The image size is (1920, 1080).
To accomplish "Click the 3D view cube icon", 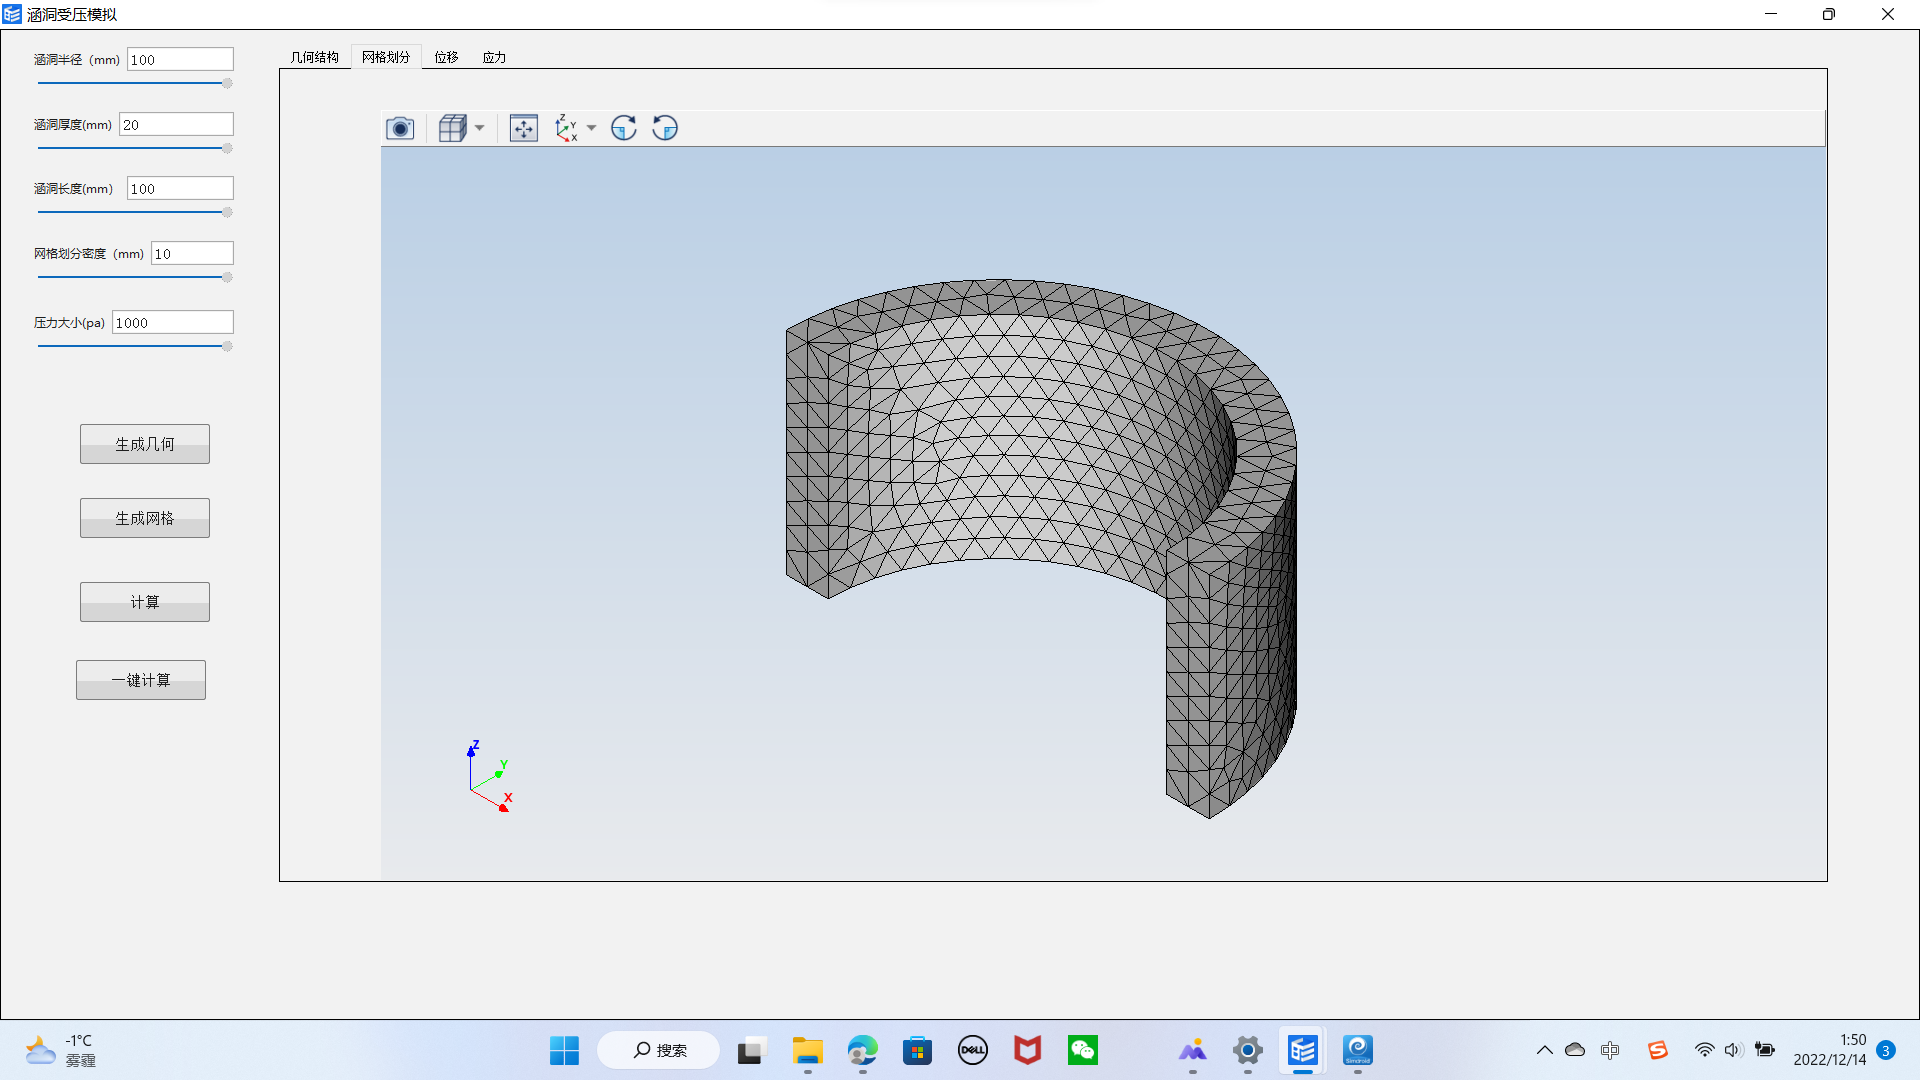I will coord(453,128).
